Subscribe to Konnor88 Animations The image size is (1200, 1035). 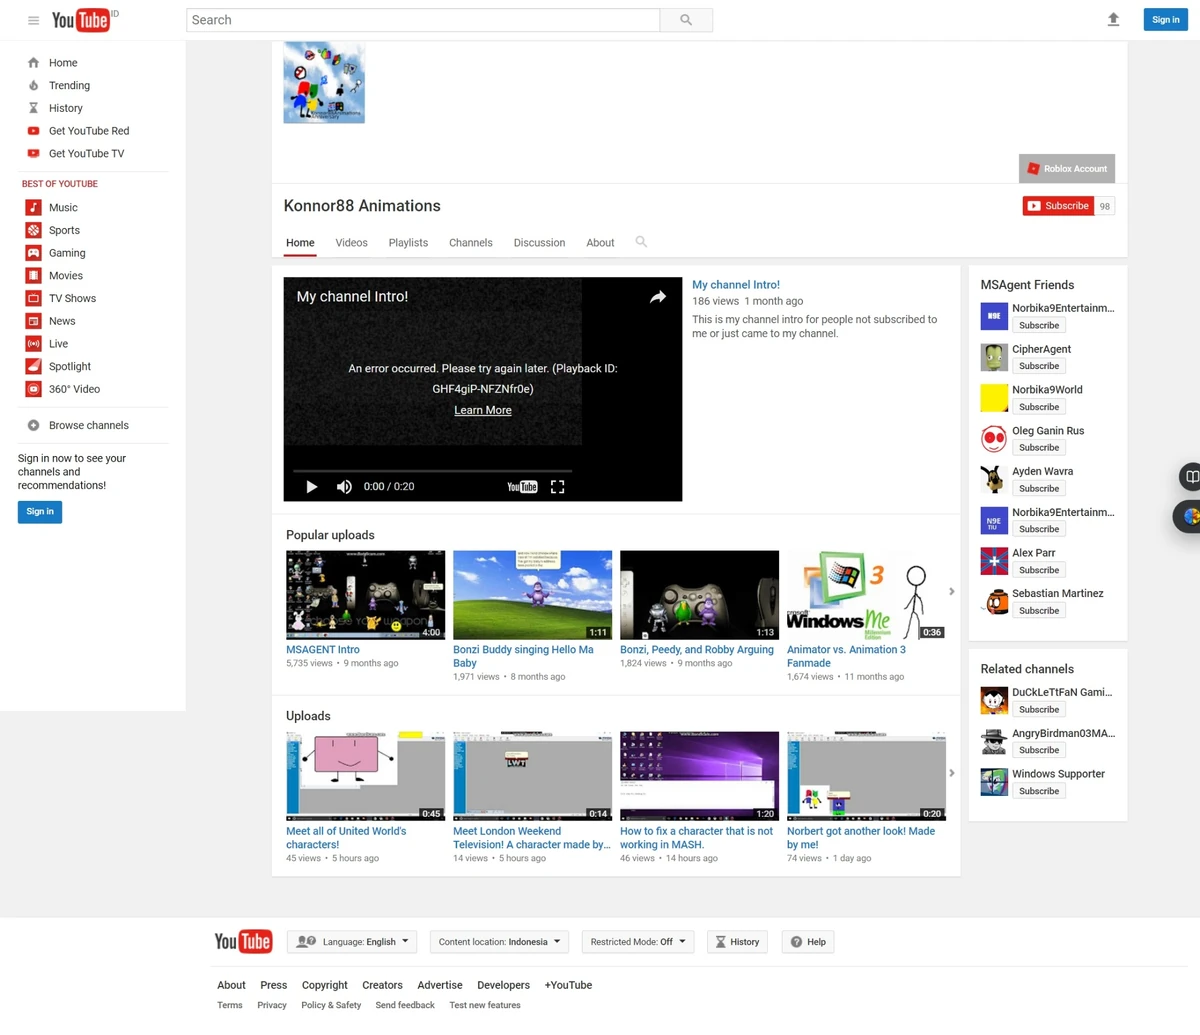(x=1058, y=205)
